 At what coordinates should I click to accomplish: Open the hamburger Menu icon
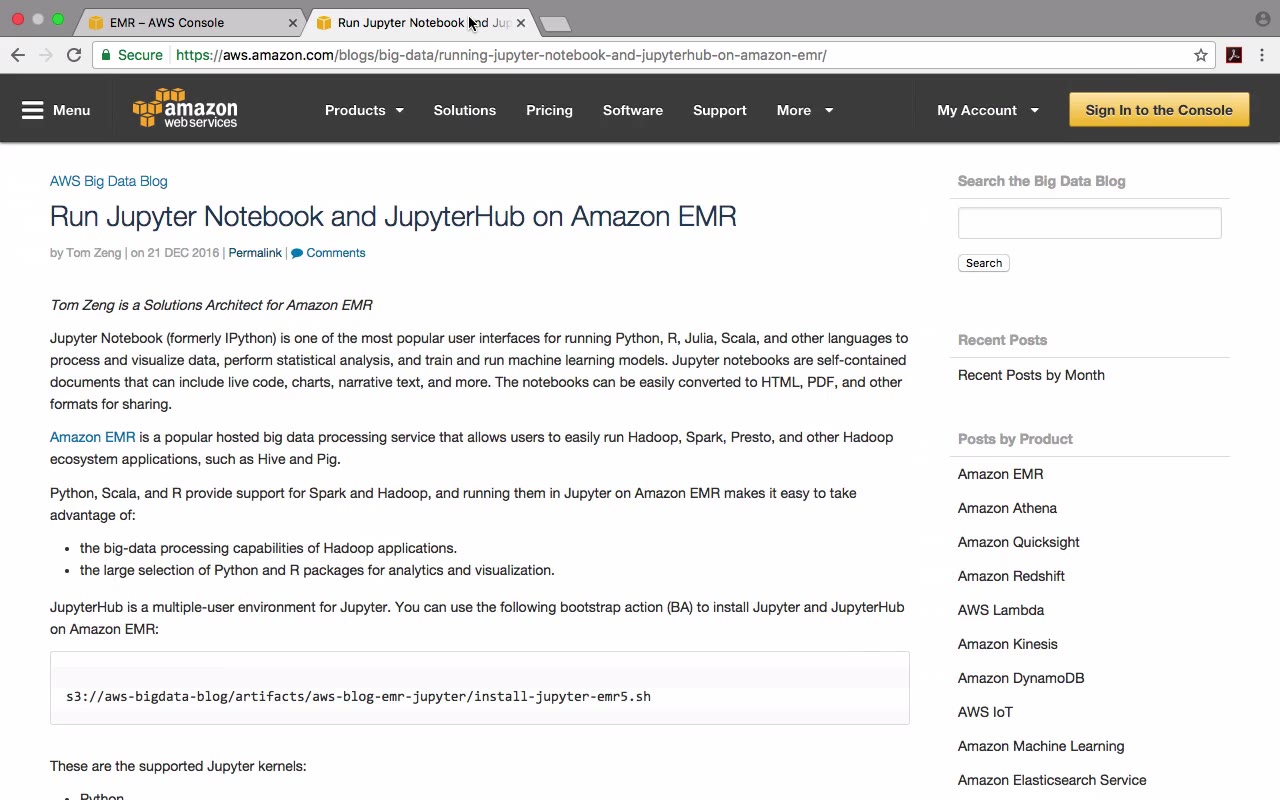(x=33, y=110)
